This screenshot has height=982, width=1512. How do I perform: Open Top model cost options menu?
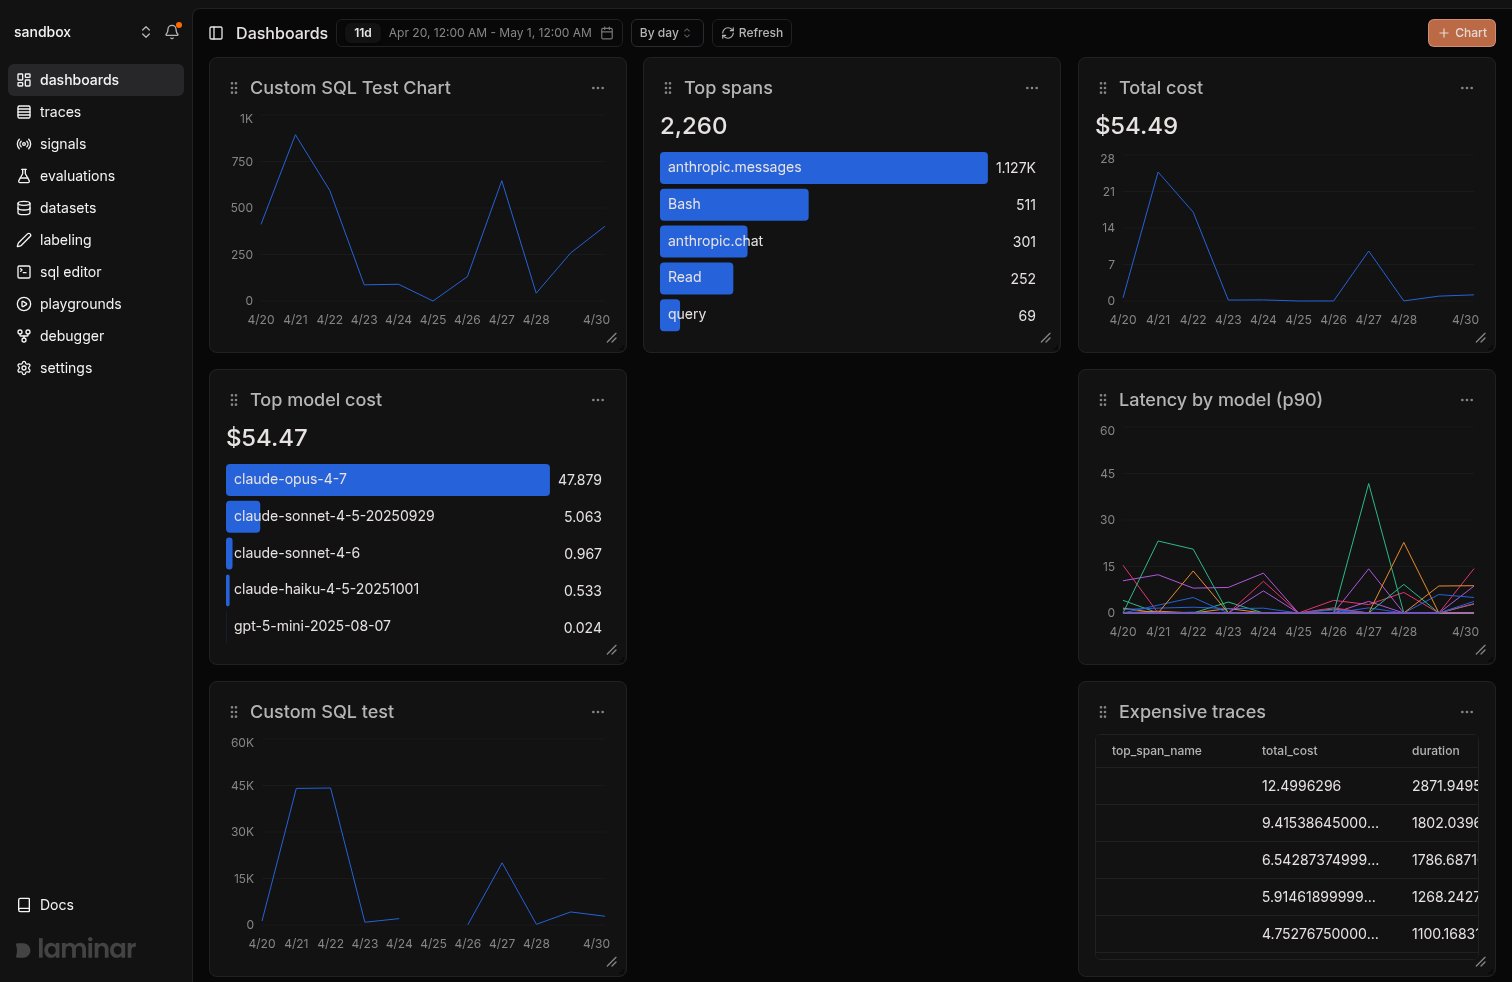598,400
